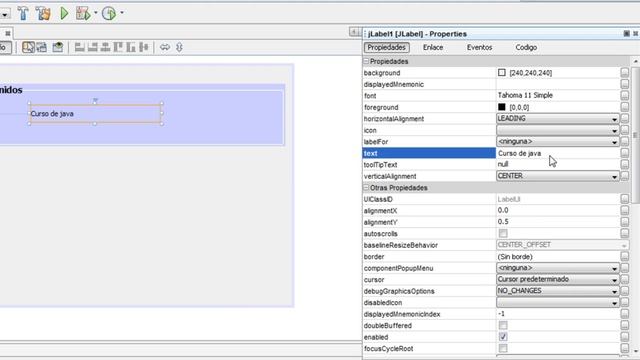Image resolution: width=640 pixels, height=360 pixels.
Task: Open editor button for displayedMnemonic property
Action: 624,84
